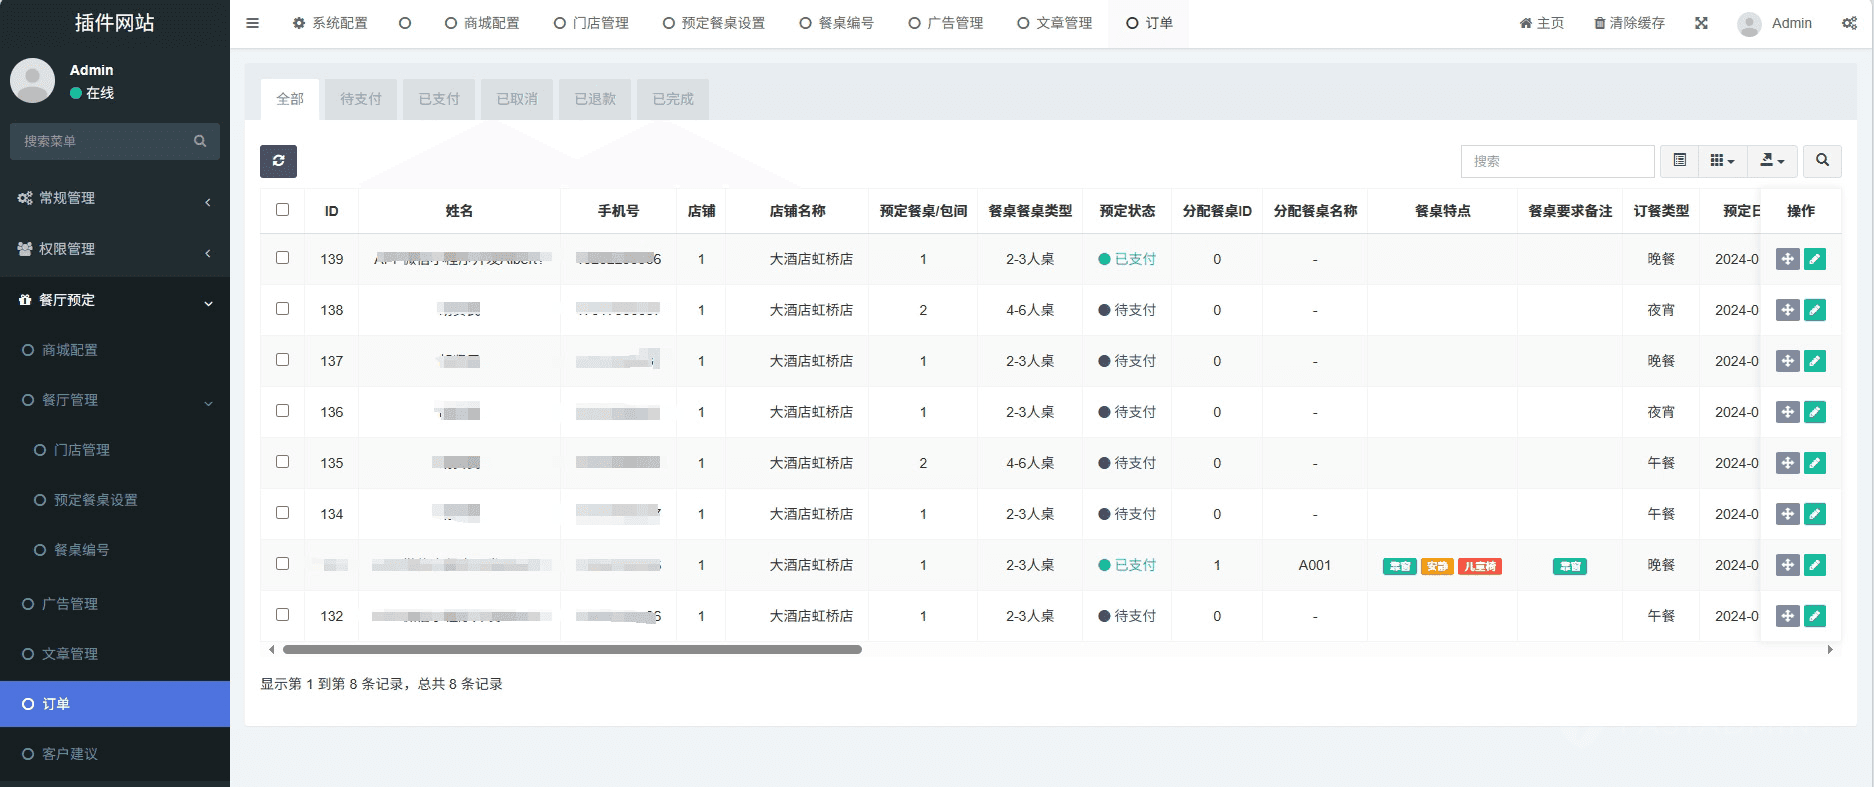This screenshot has height=787, width=1874.
Task: Click the fullscreen toggle icon
Action: tap(1701, 23)
